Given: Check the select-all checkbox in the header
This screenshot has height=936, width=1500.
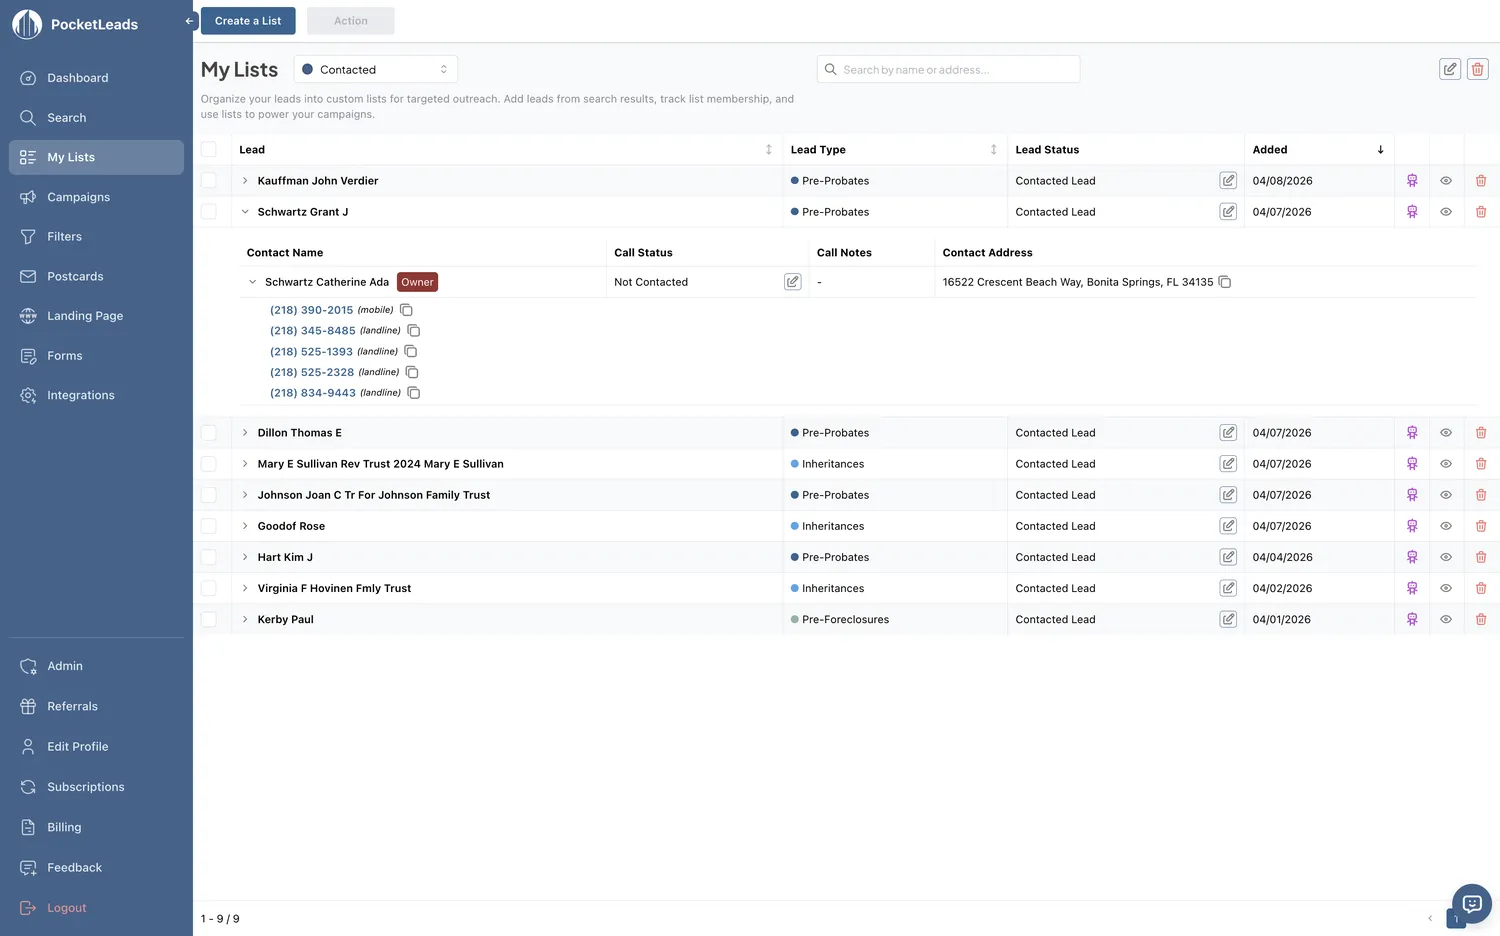Looking at the screenshot, I should (x=209, y=149).
